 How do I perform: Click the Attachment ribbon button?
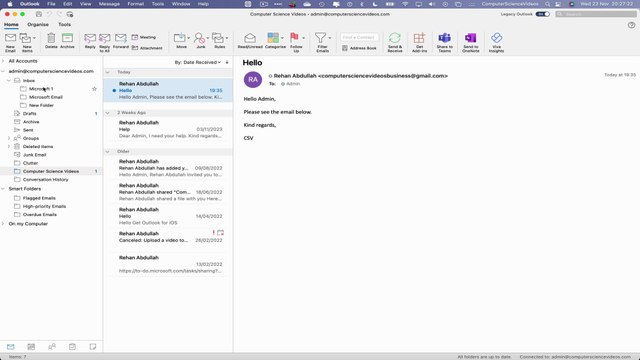147,48
